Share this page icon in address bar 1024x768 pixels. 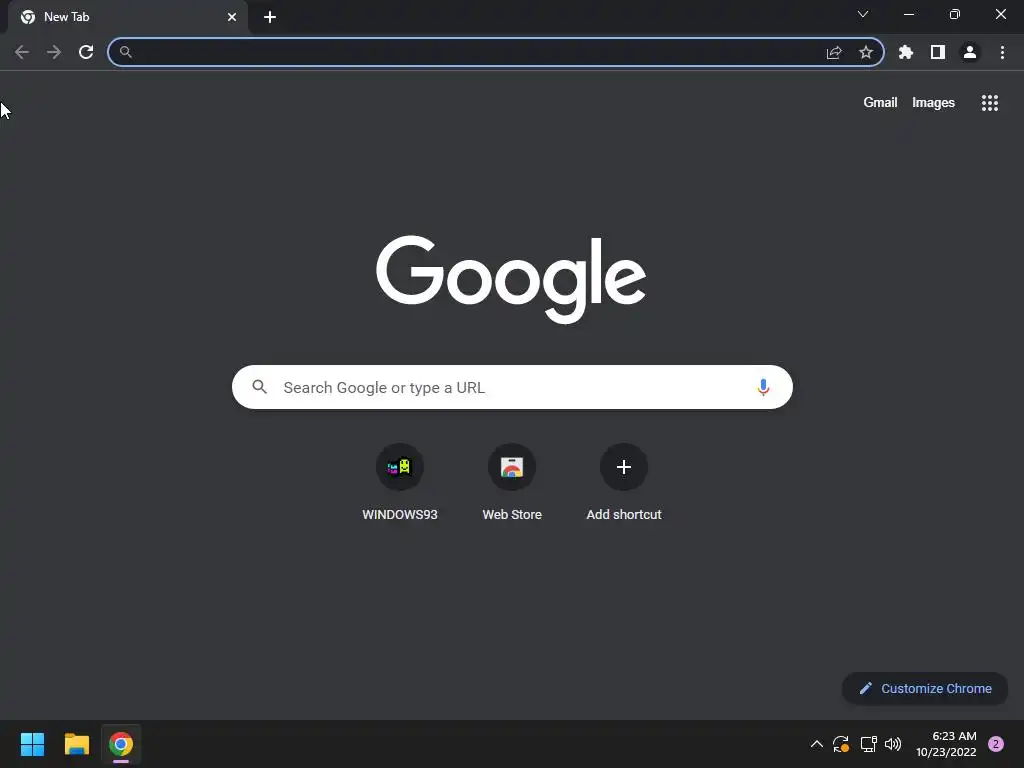coord(834,52)
